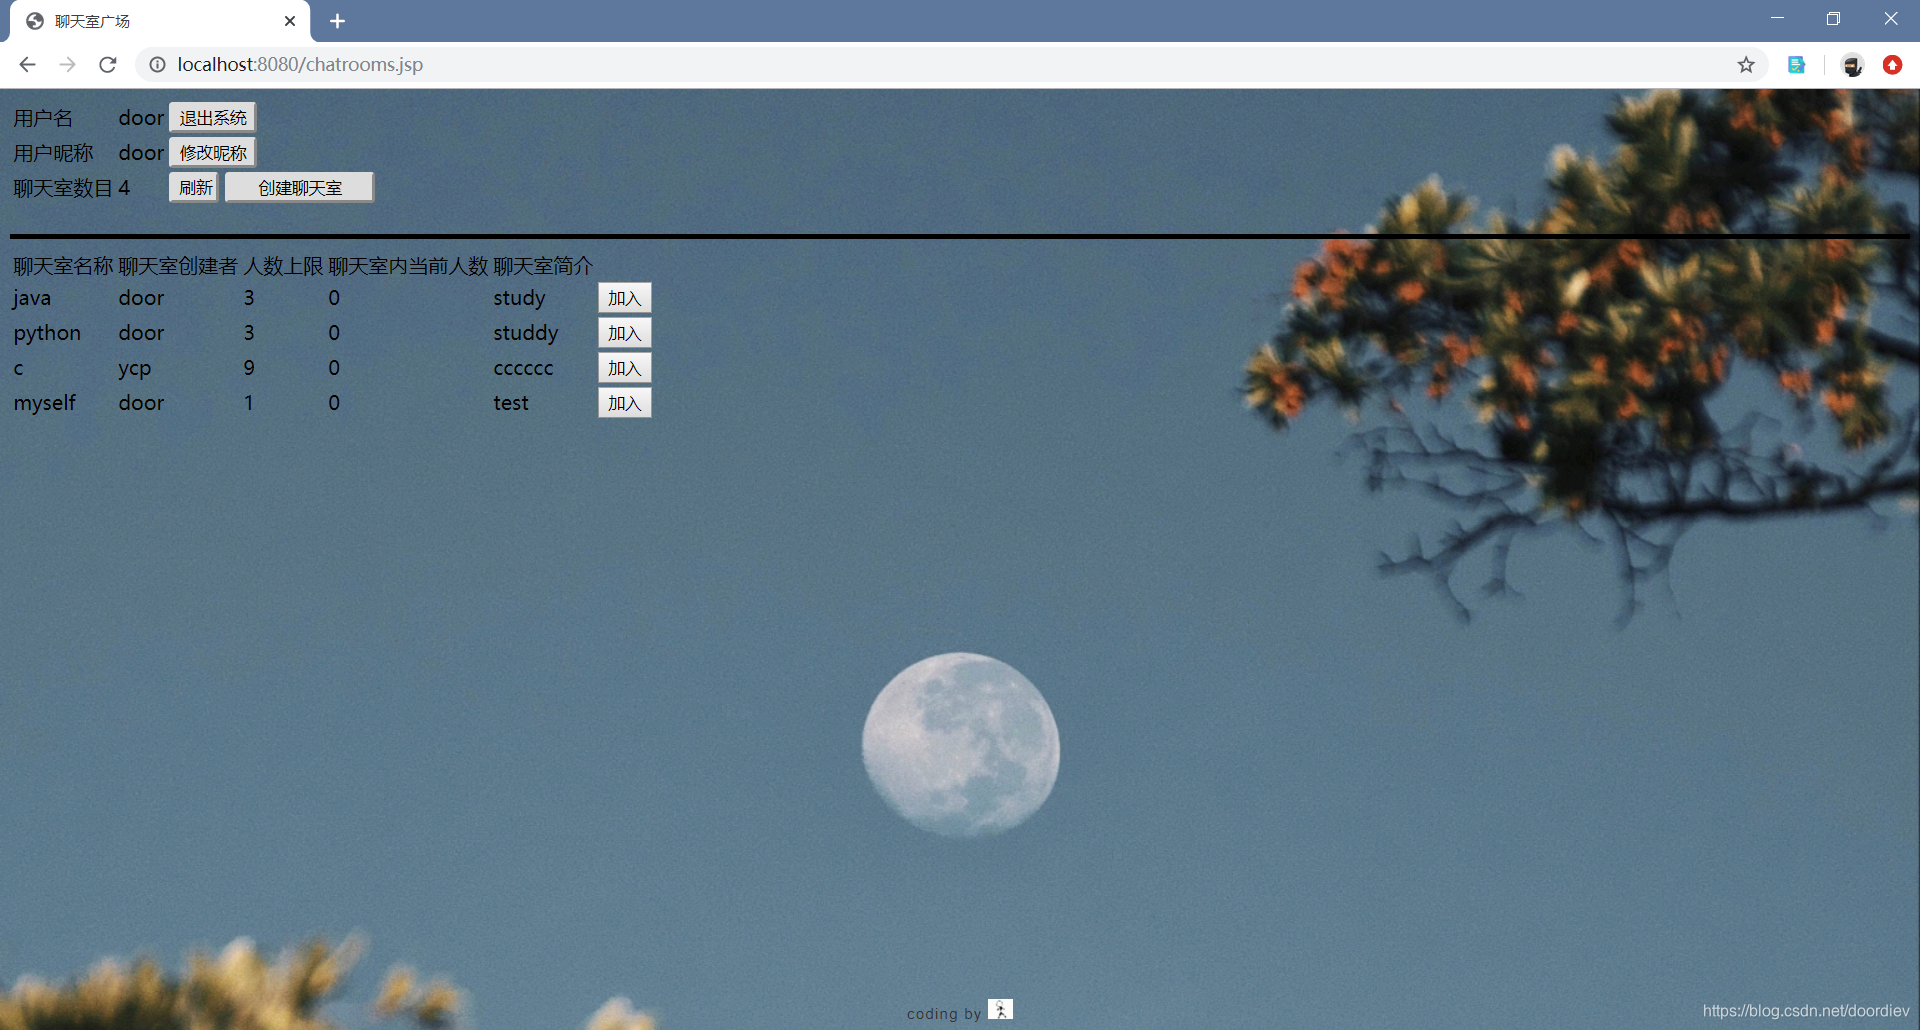Click the 聊天室简介 column header
Image resolution: width=1920 pixels, height=1030 pixels.
click(543, 266)
